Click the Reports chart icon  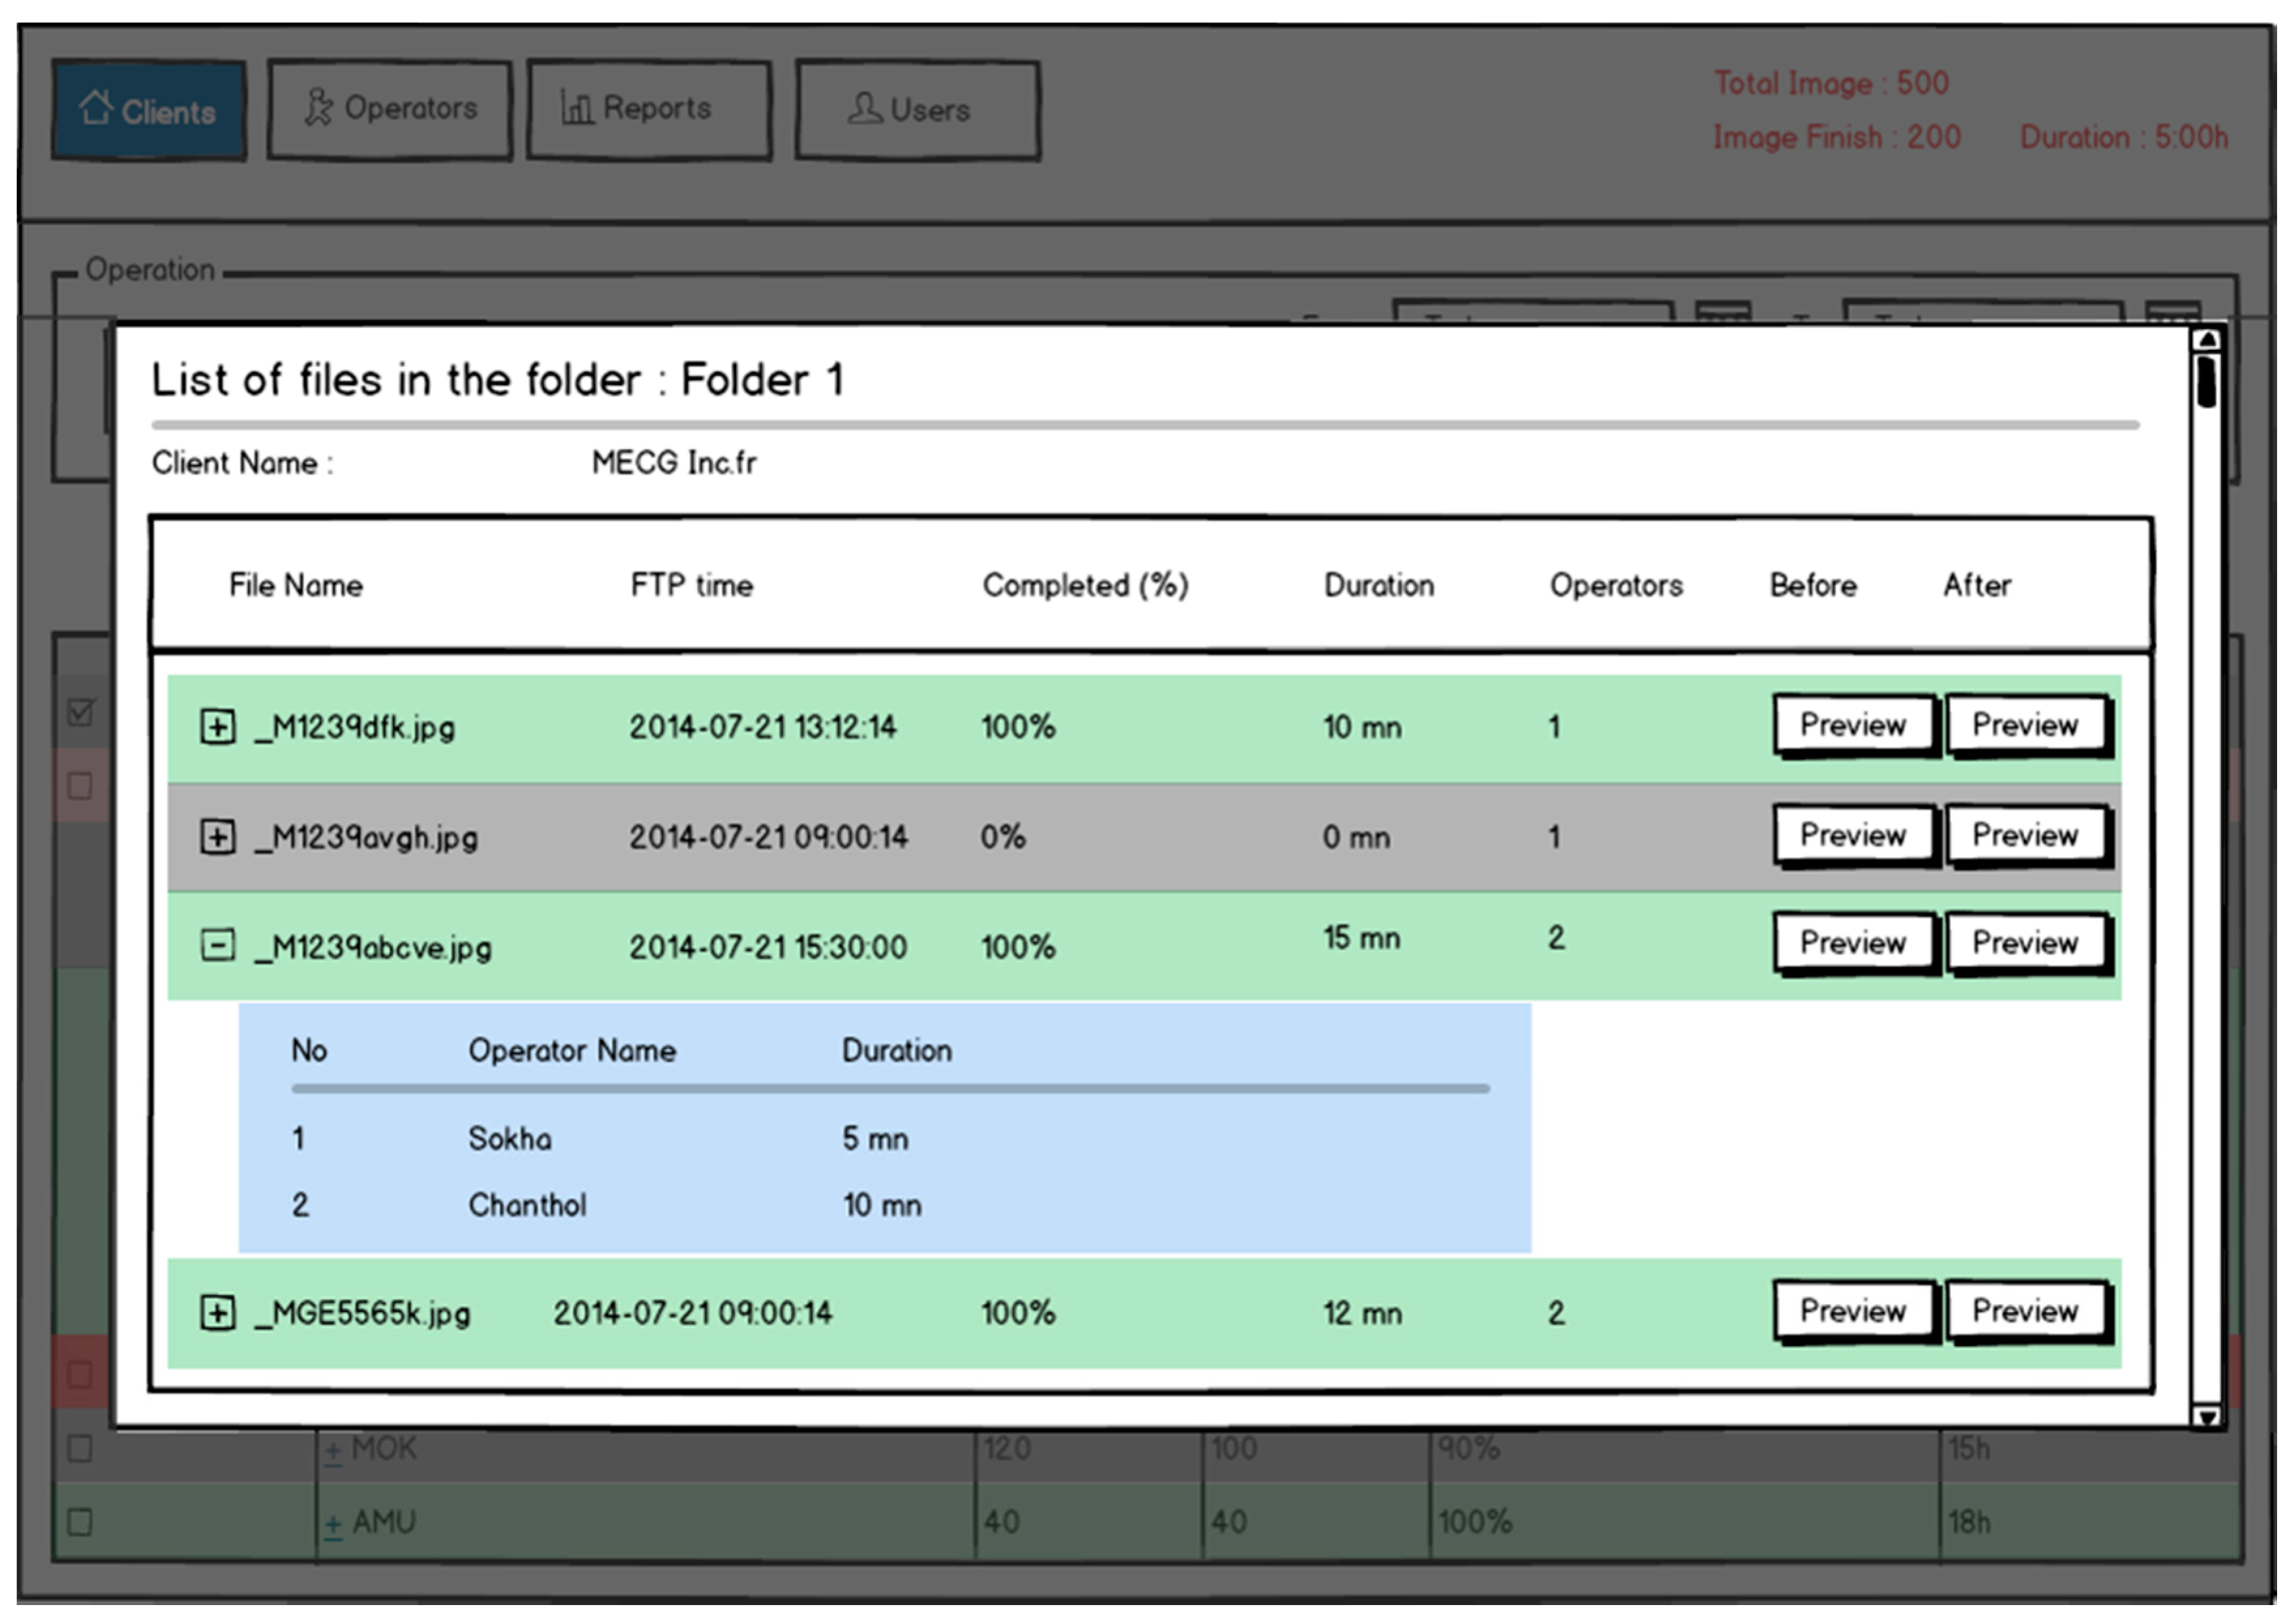[577, 107]
